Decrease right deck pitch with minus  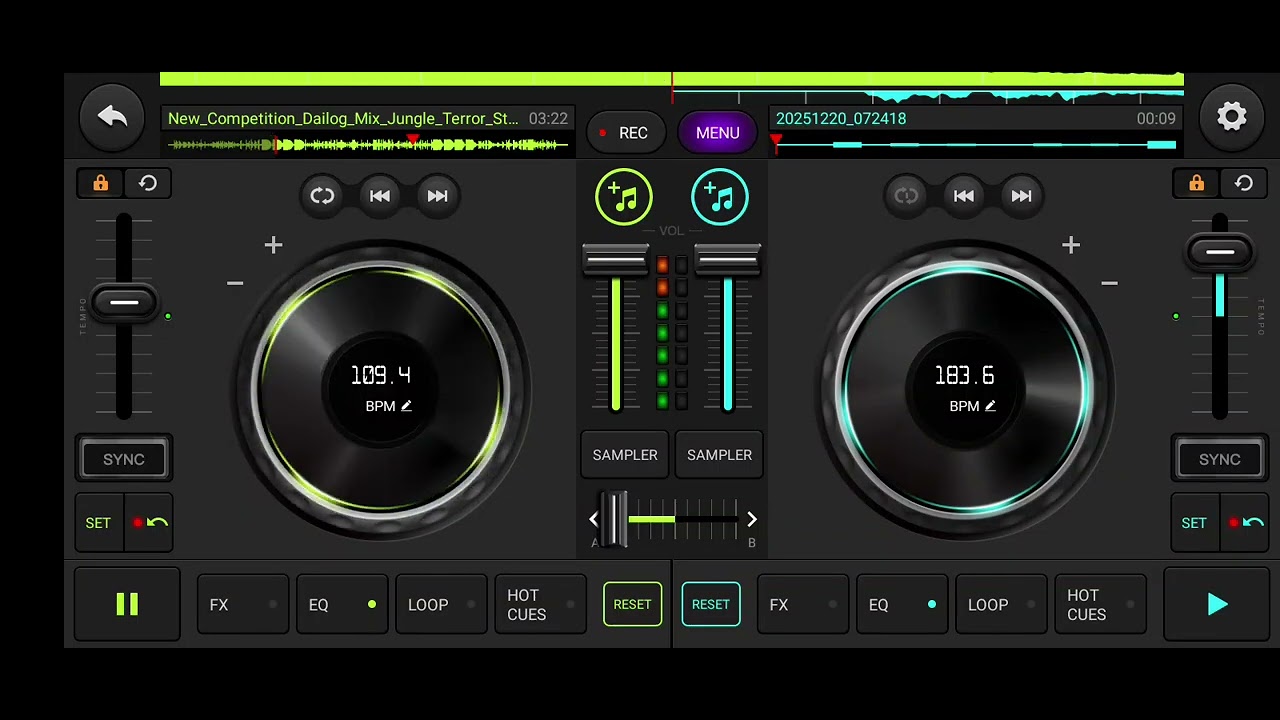coord(1109,283)
